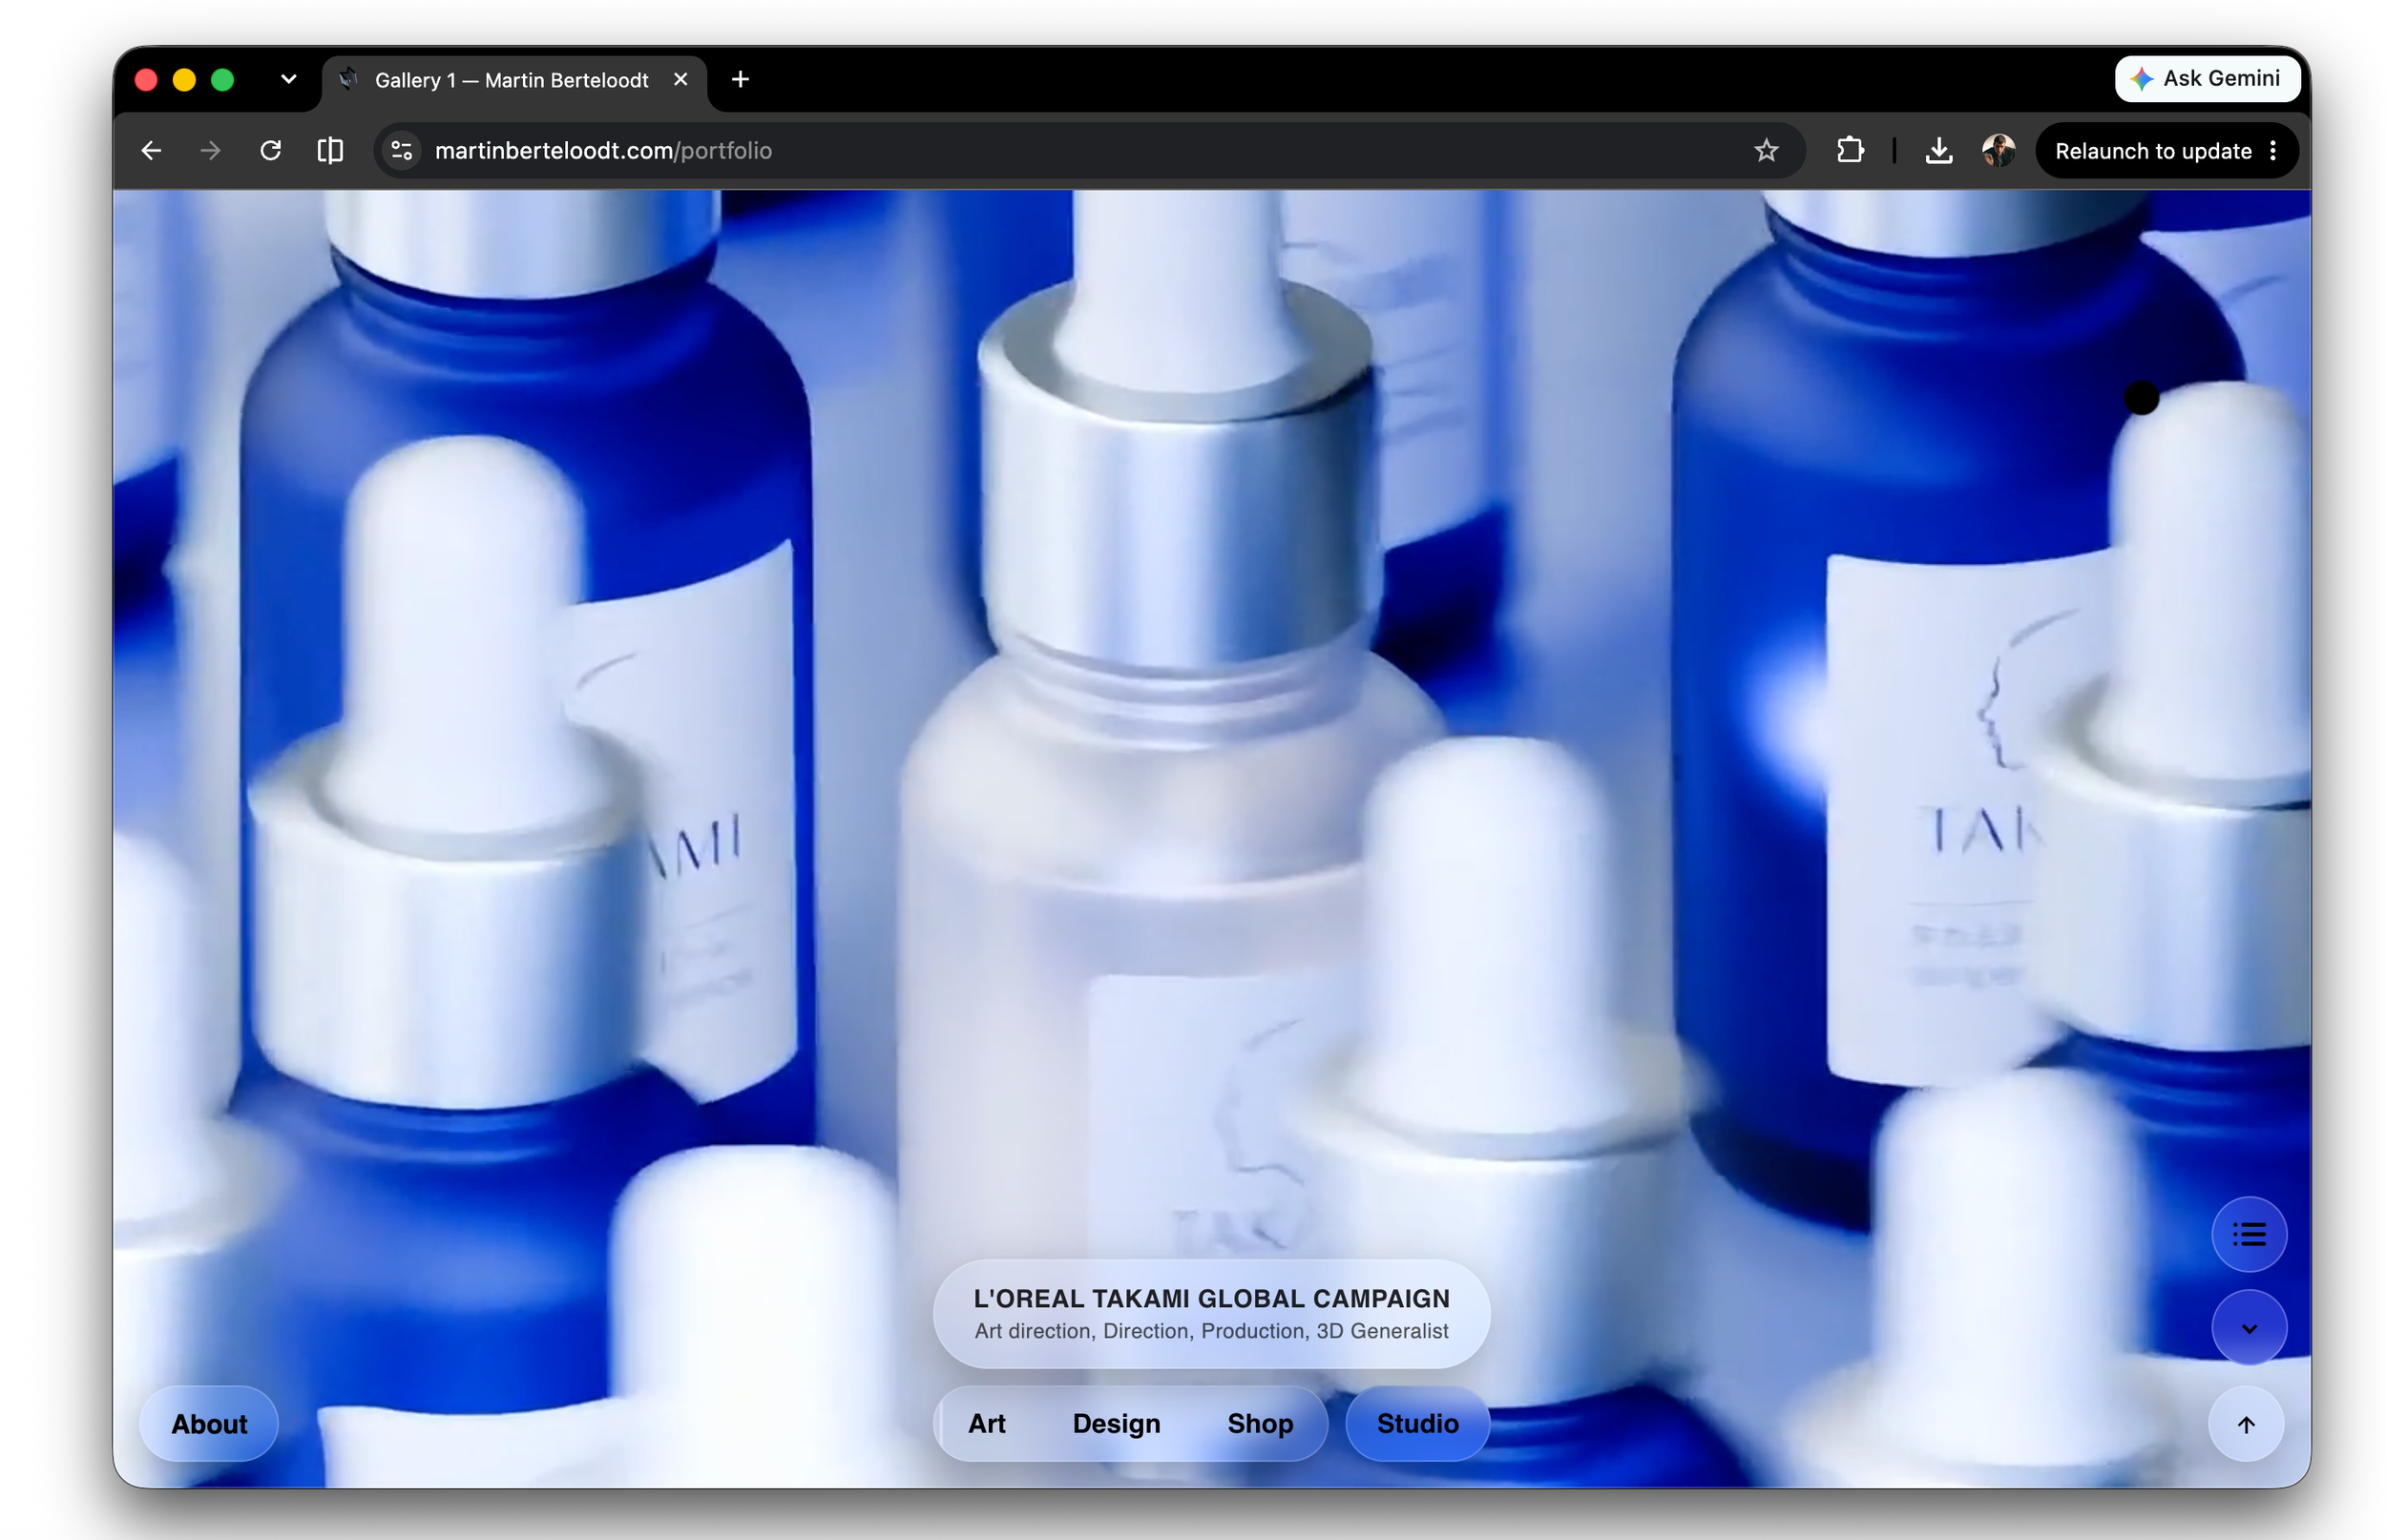
Task: Bookmark this page with the star icon
Action: coord(1766,150)
